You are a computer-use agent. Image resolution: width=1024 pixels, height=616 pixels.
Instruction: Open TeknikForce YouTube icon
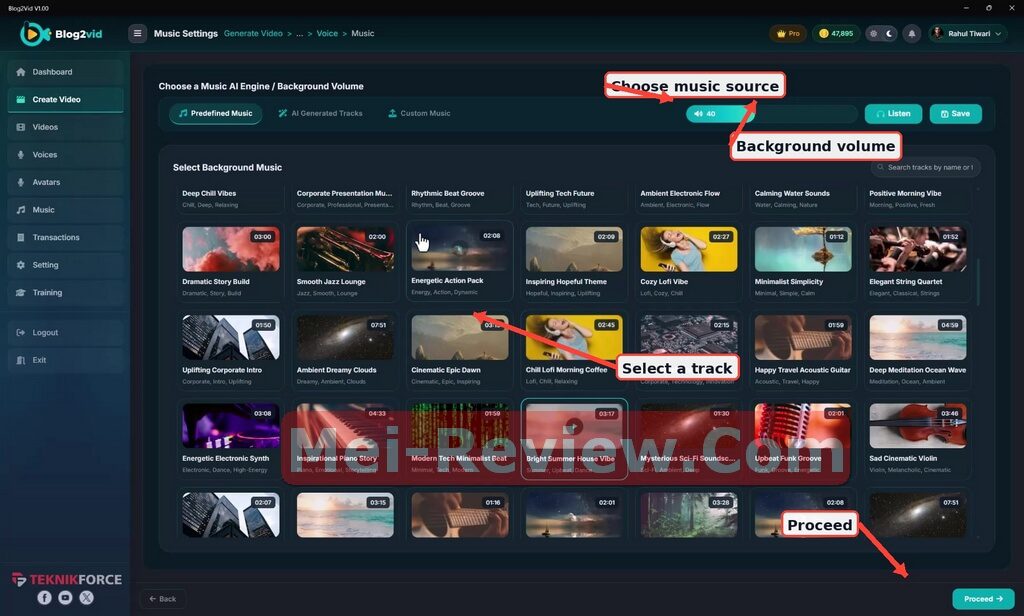[x=65, y=597]
